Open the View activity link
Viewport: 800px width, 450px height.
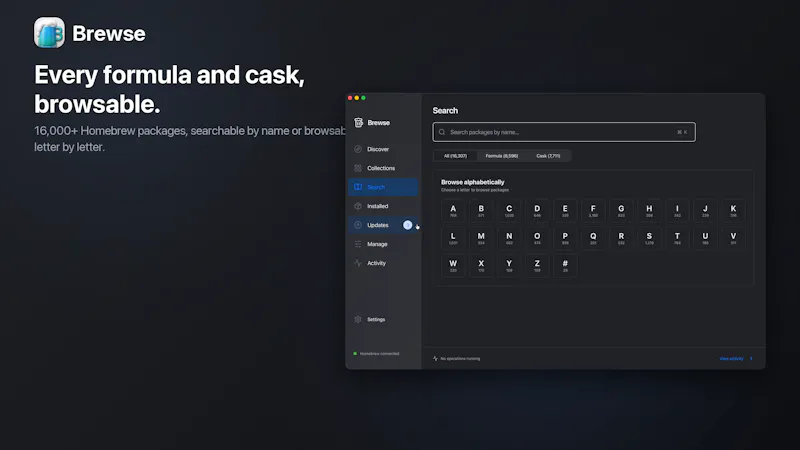point(731,359)
